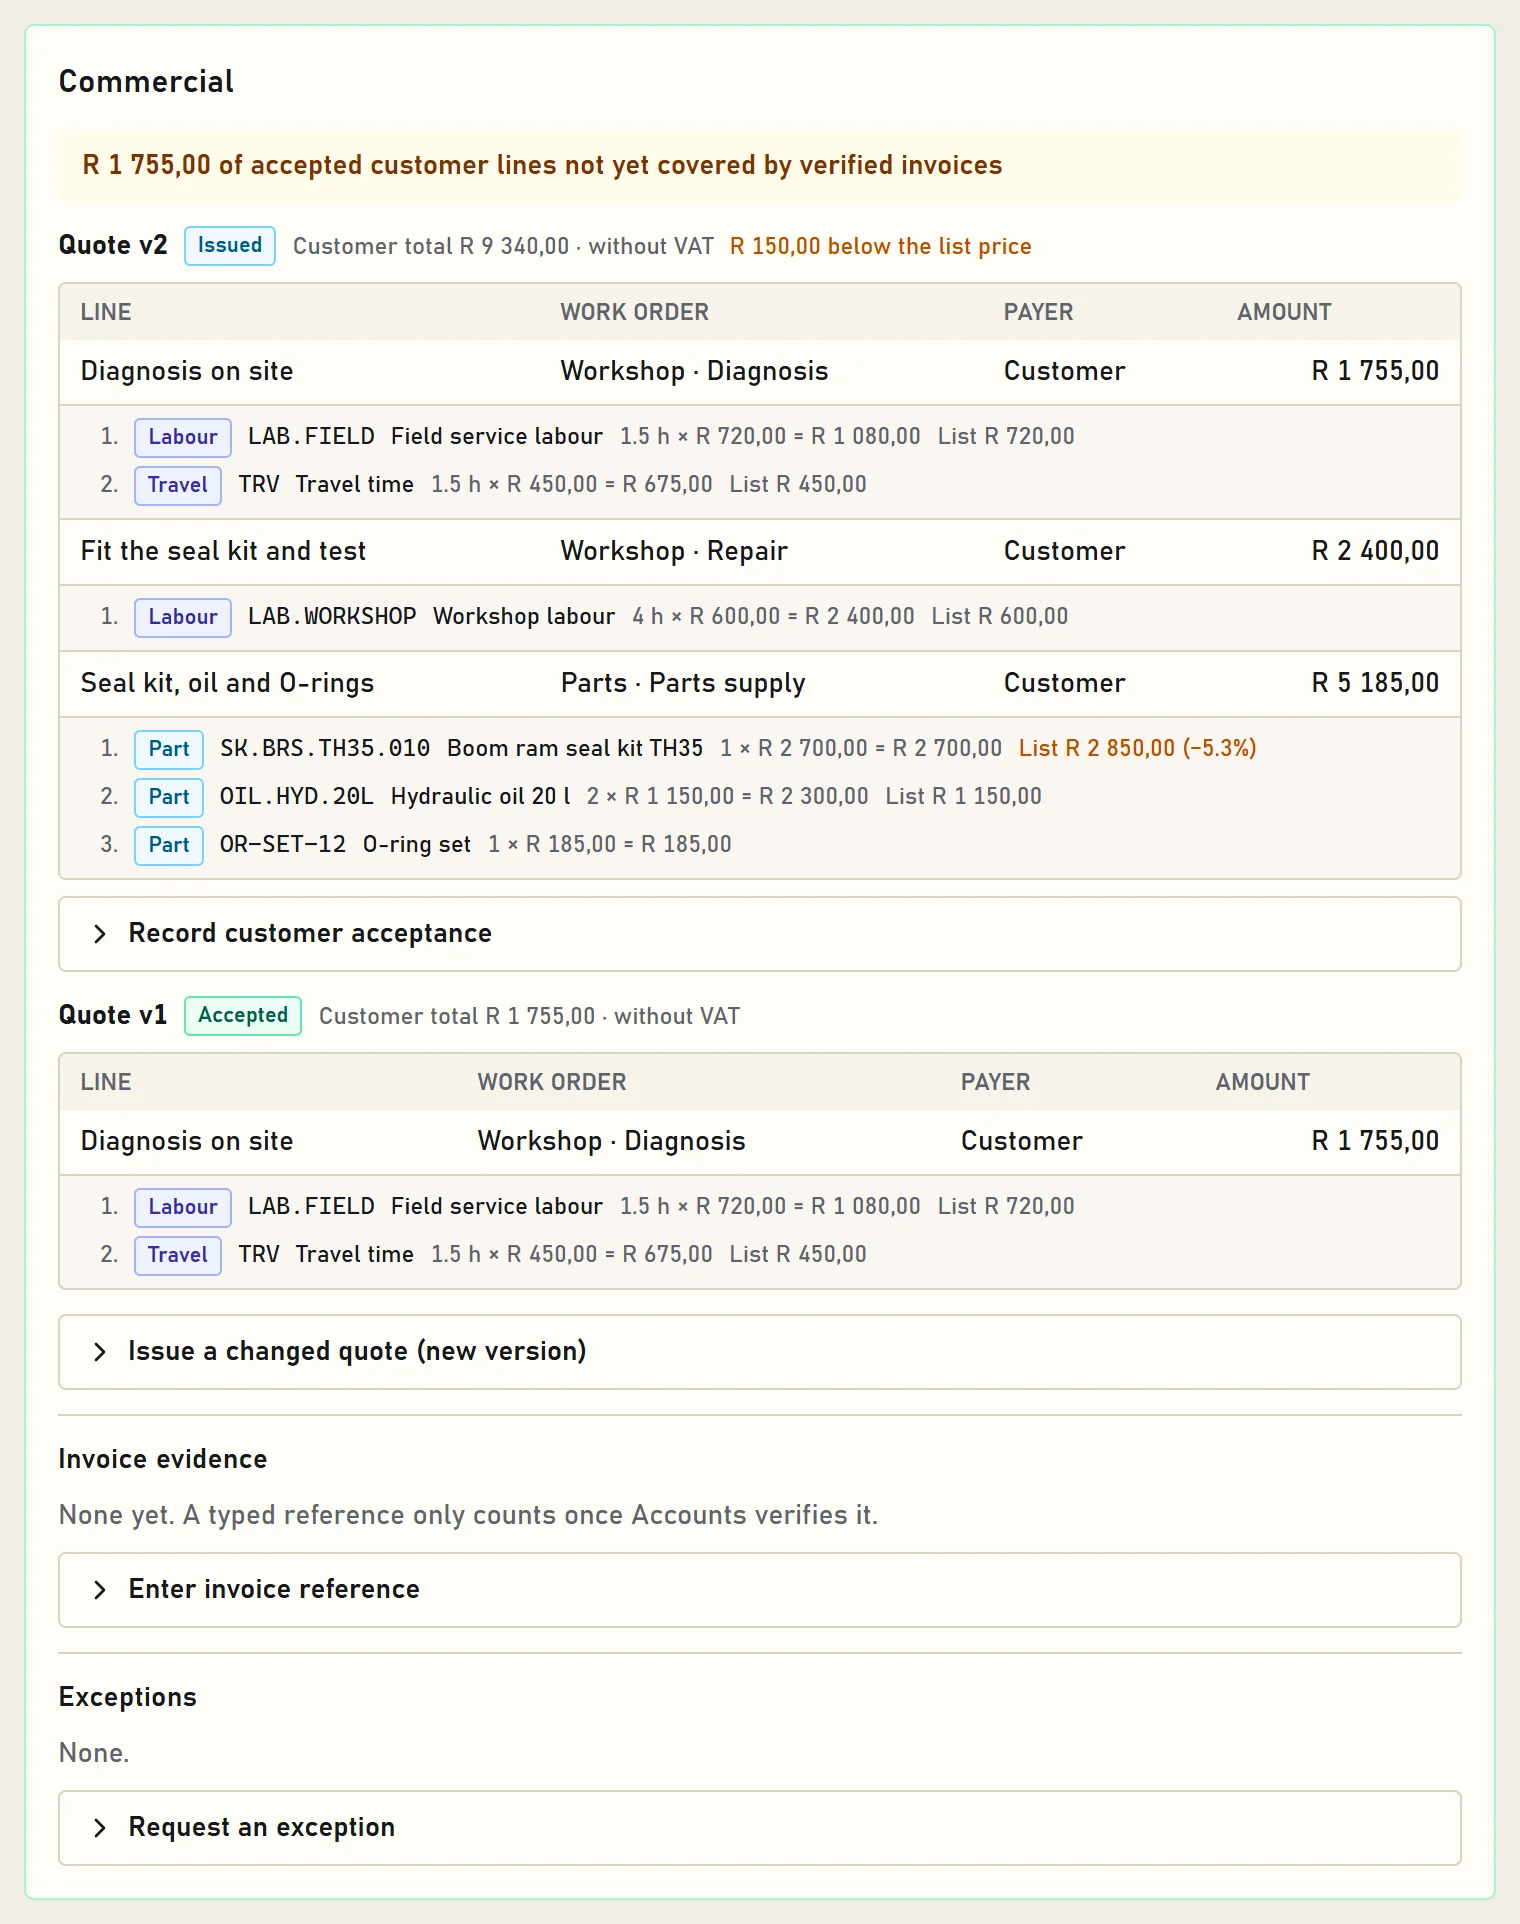Click 'Customer total R 9 340,00' text
This screenshot has height=1924, width=1520.
[431, 247]
